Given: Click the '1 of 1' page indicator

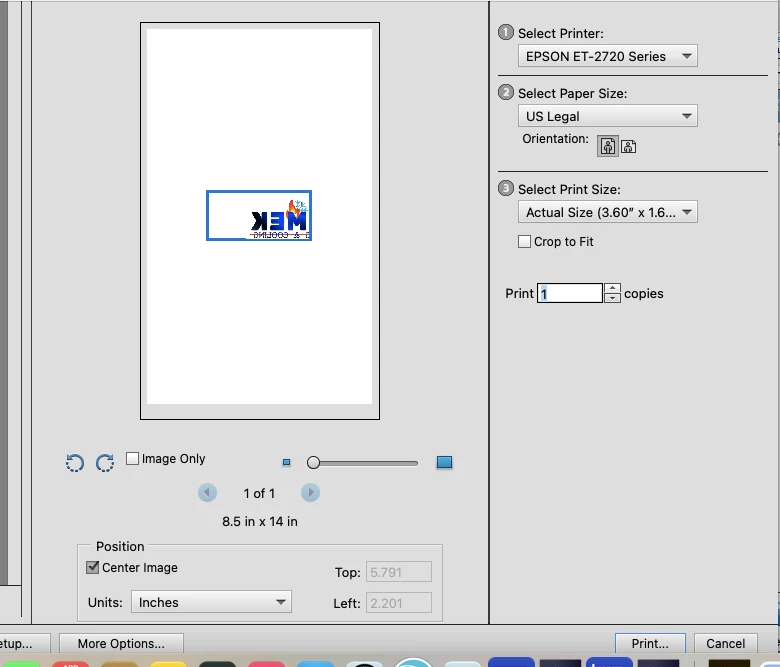Looking at the screenshot, I should click(259, 493).
